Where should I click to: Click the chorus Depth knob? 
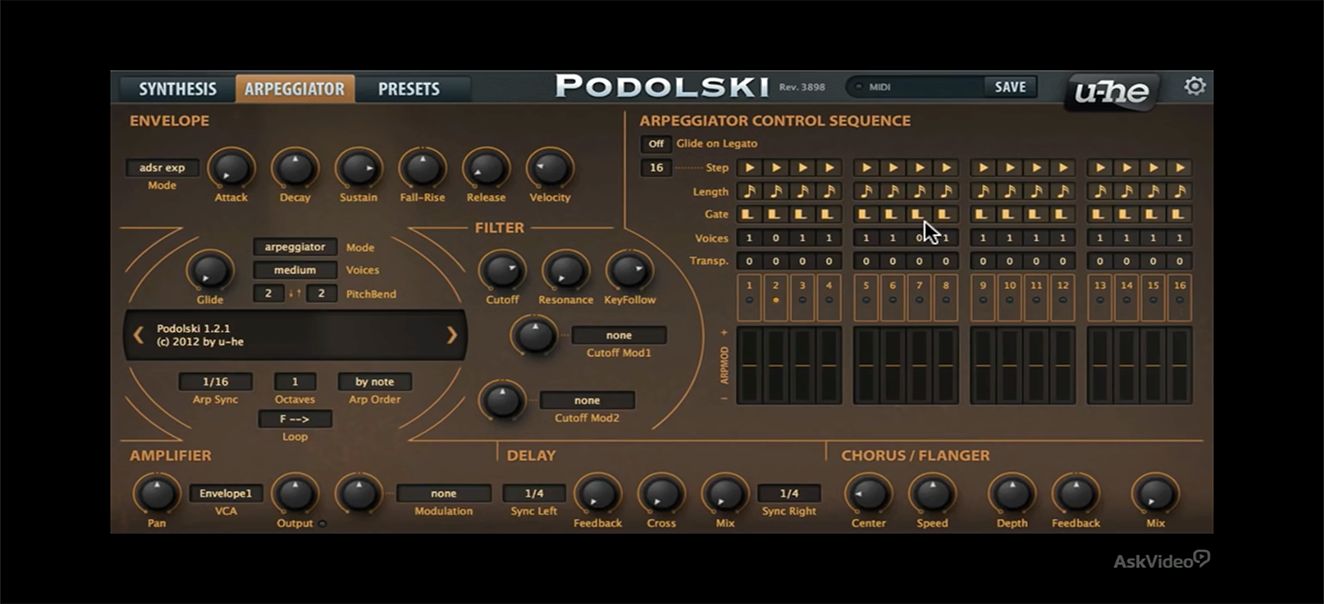click(x=1012, y=494)
